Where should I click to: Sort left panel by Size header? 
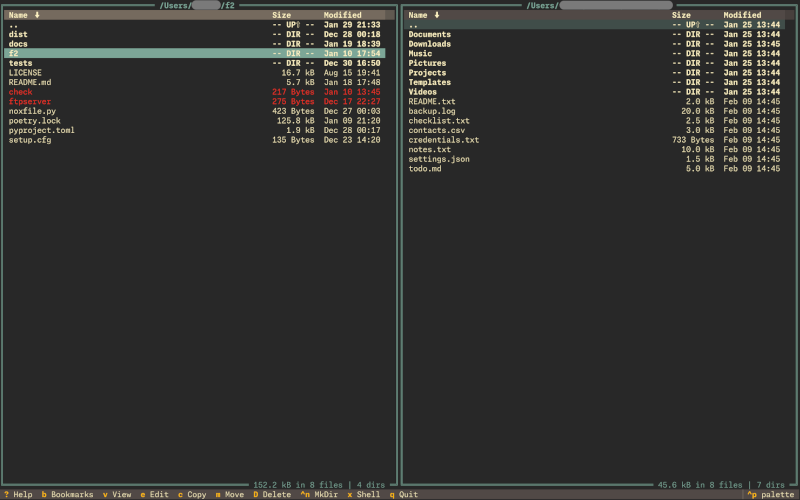[282, 15]
